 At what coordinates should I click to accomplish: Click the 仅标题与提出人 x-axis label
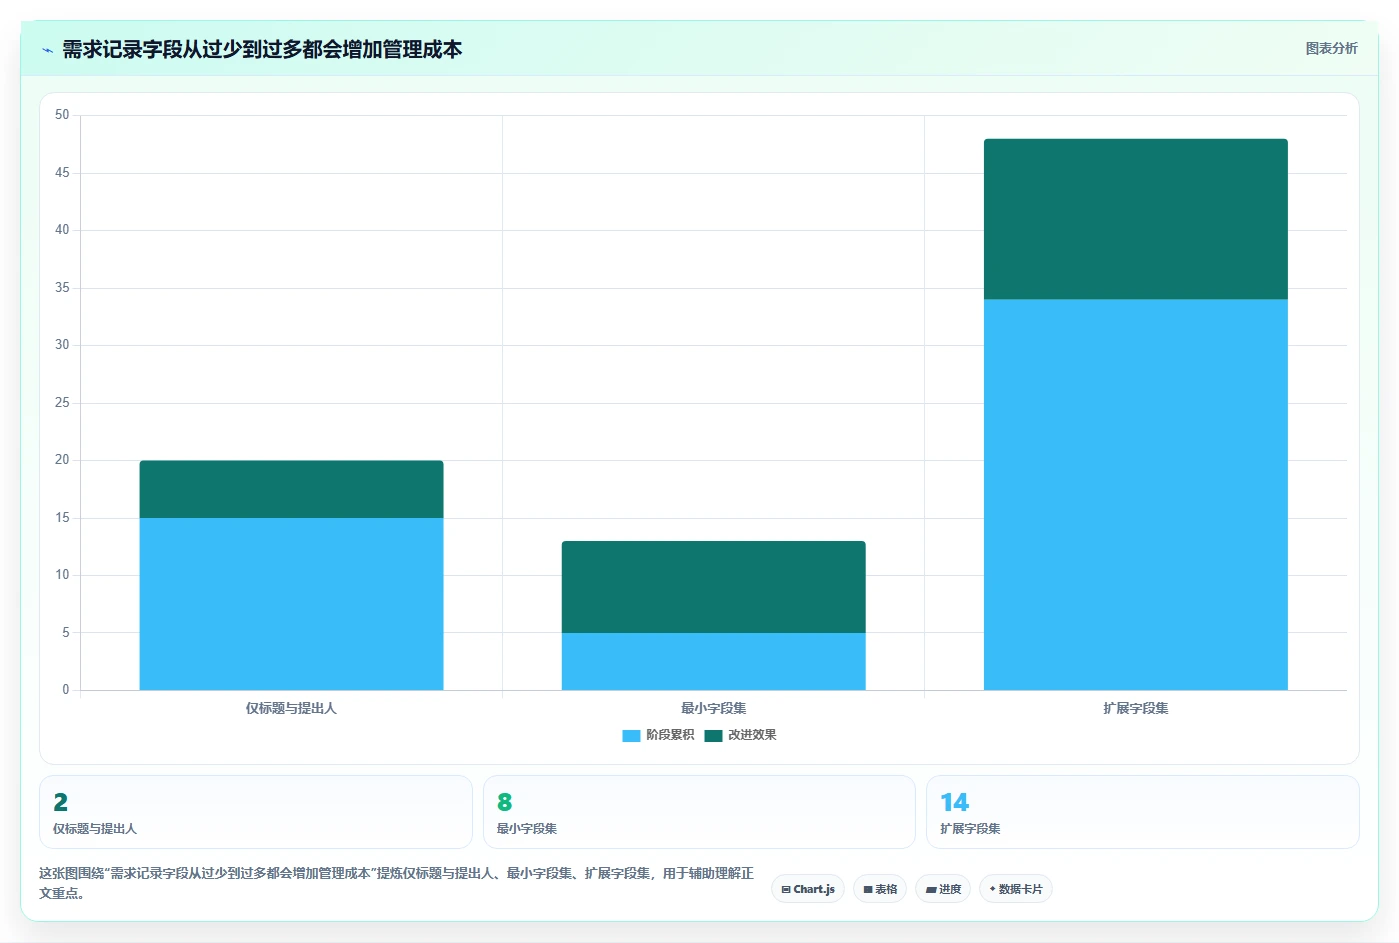pyautogui.click(x=291, y=708)
